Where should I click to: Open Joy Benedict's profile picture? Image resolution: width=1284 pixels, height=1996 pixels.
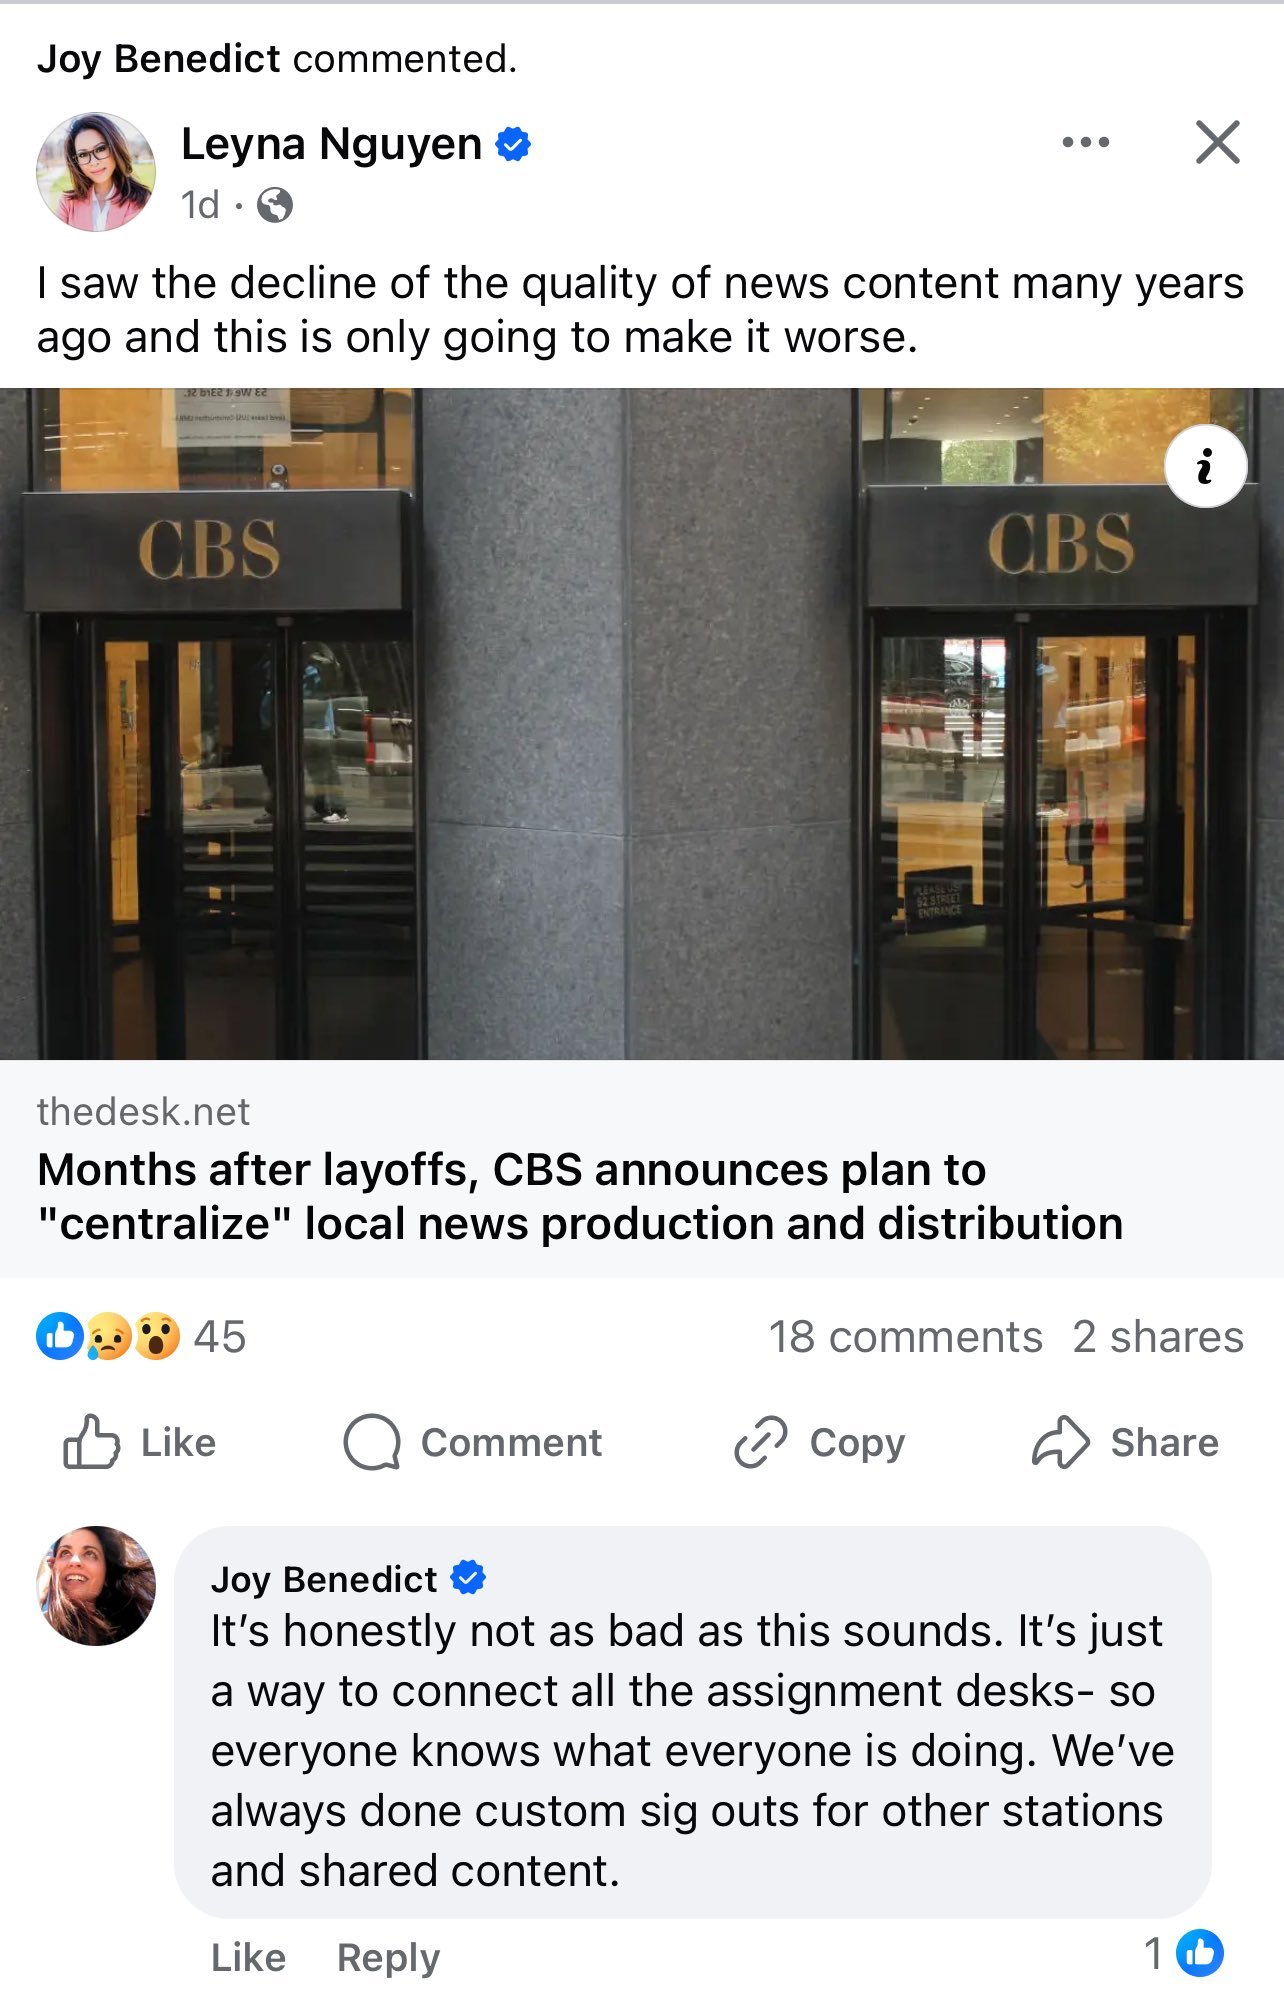[96, 1586]
